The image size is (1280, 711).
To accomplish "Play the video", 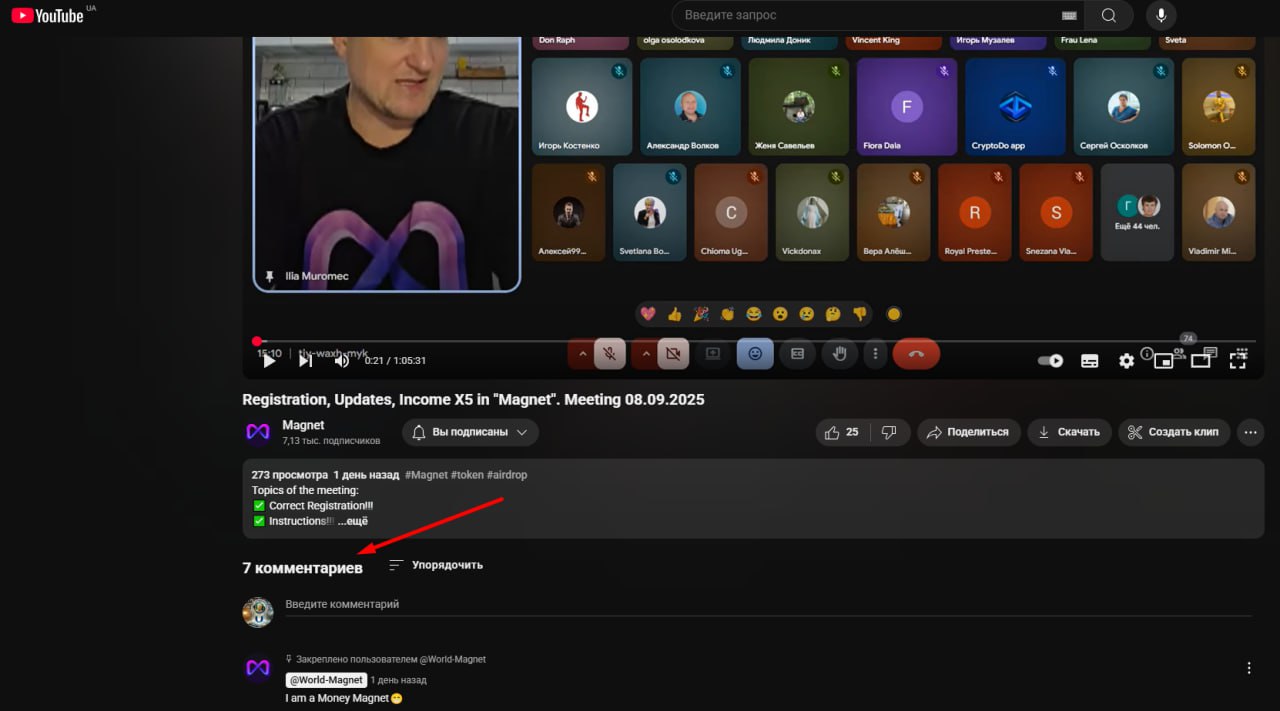I will pyautogui.click(x=269, y=361).
